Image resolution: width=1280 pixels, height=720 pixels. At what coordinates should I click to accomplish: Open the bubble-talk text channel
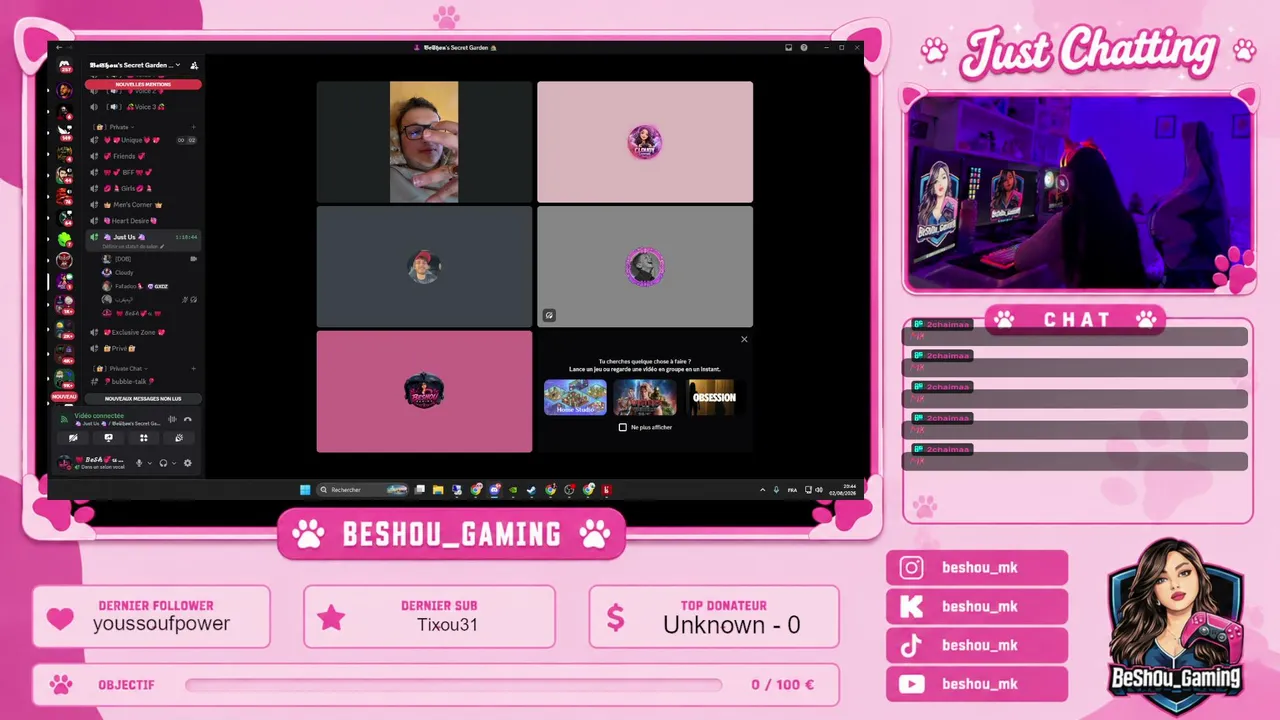(143, 381)
